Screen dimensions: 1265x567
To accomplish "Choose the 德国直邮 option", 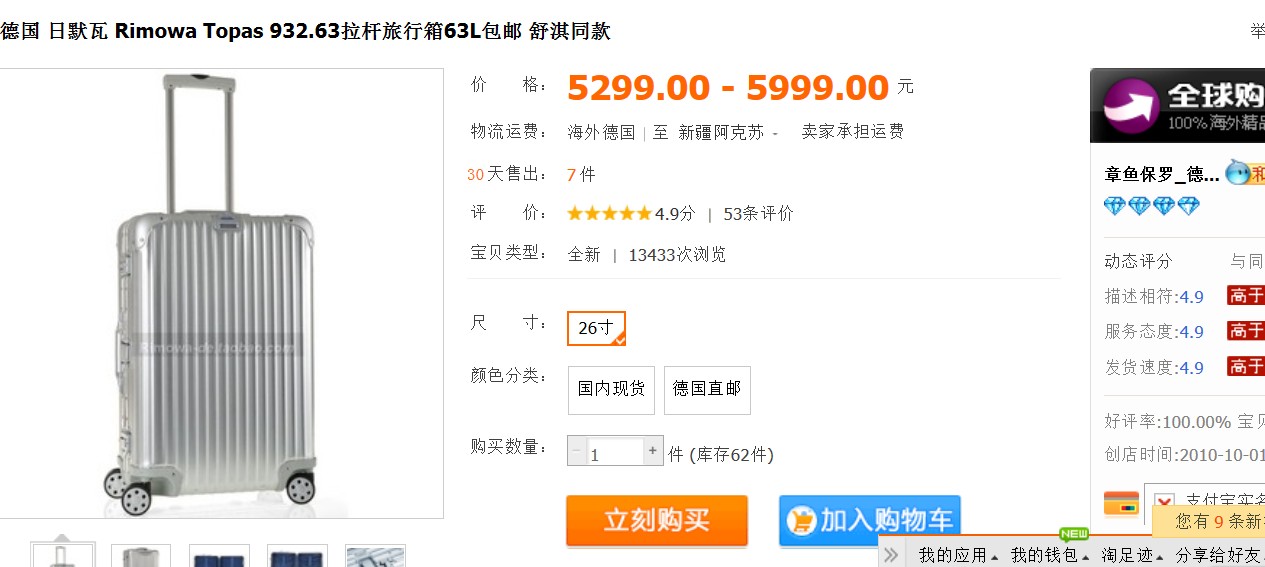I will pyautogui.click(x=707, y=389).
